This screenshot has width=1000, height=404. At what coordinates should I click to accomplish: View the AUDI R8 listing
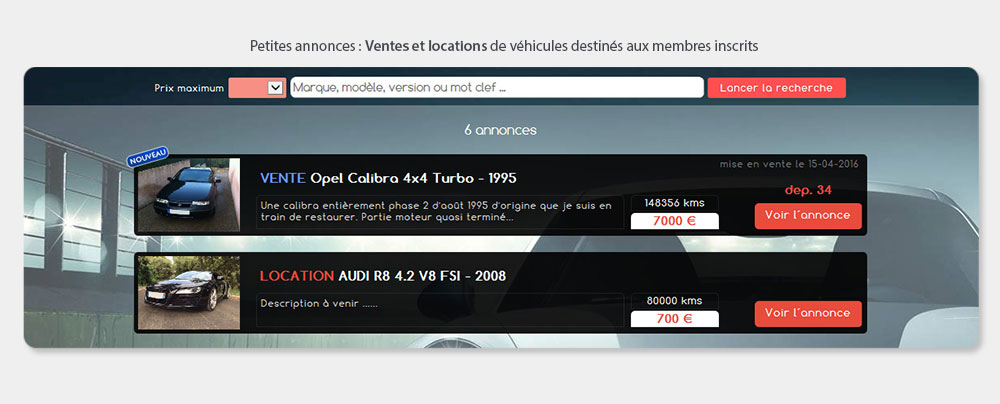808,313
